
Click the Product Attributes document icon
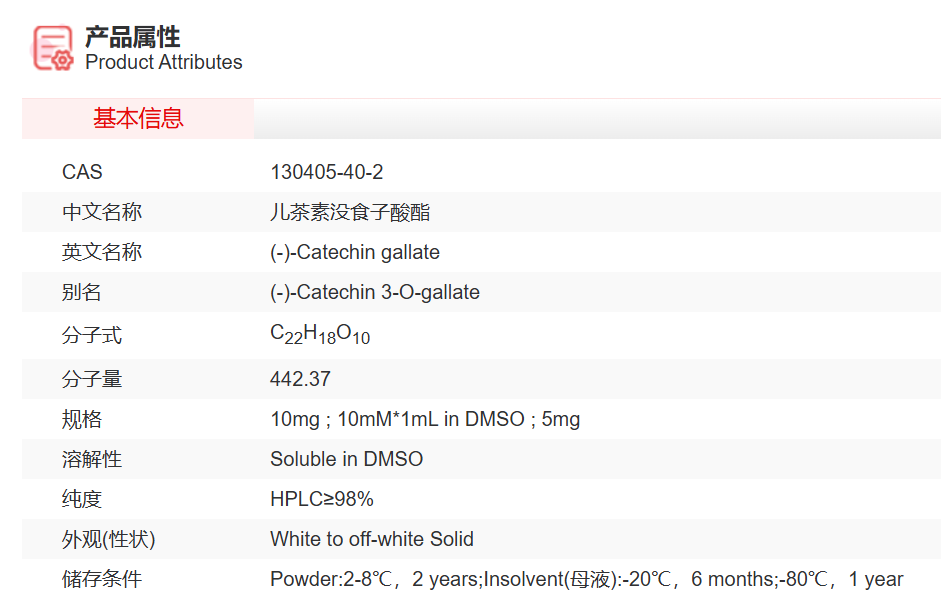pyautogui.click(x=53, y=48)
